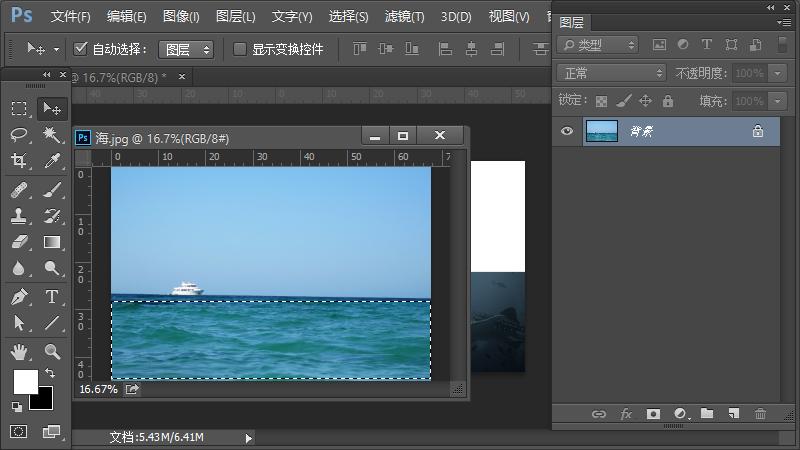Toggle pixel layer filter
The width and height of the screenshot is (800, 450).
pos(659,45)
